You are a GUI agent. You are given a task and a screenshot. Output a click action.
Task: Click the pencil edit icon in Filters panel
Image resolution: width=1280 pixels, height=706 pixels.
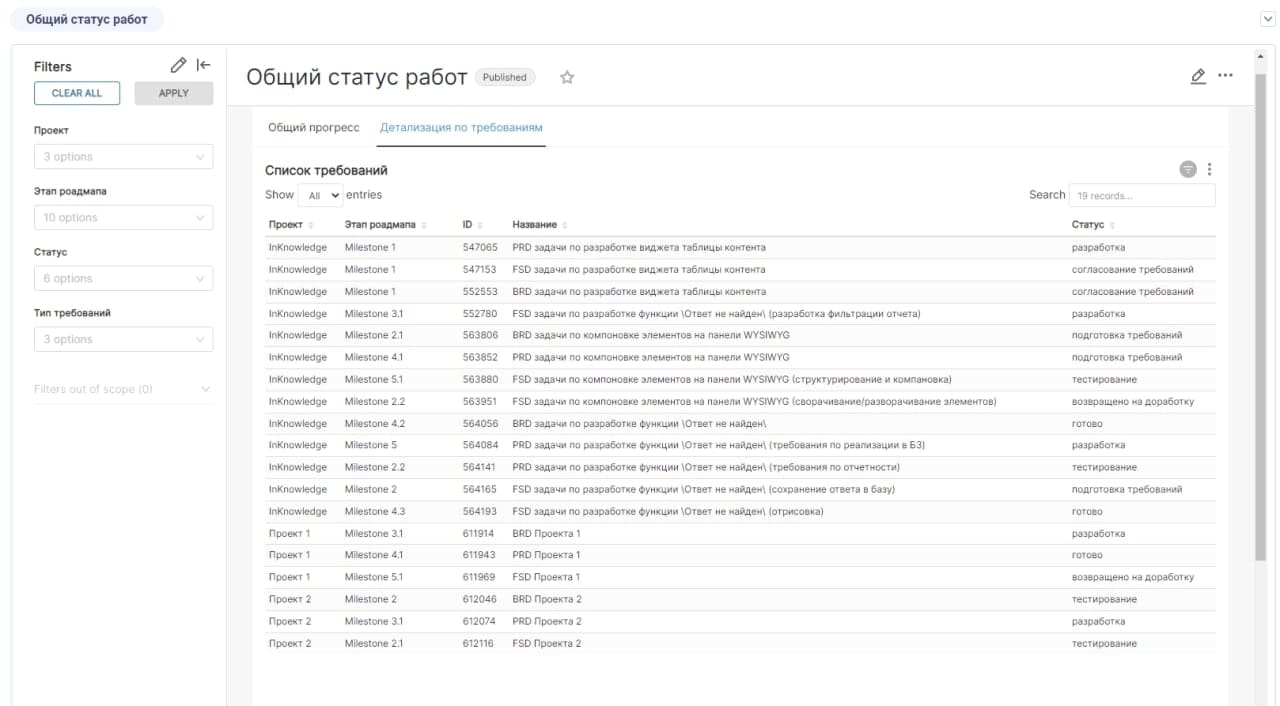[x=178, y=66]
